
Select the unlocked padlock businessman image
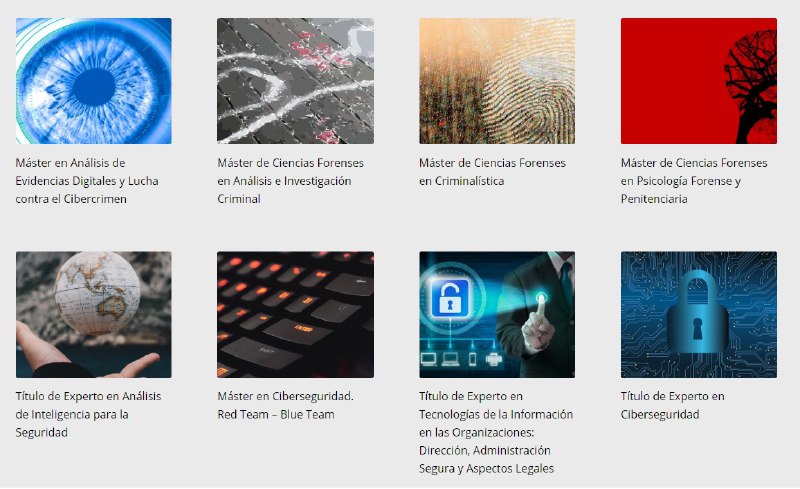[x=497, y=314]
